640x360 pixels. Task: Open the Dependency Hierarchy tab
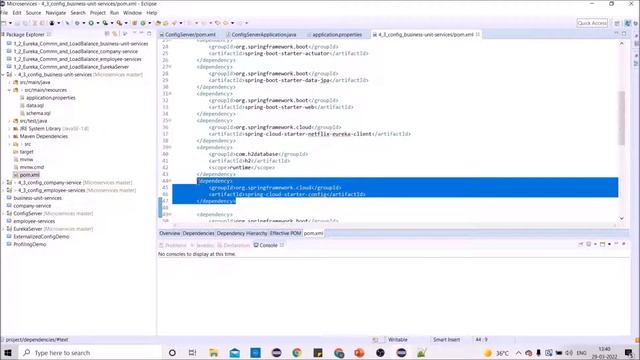point(242,233)
